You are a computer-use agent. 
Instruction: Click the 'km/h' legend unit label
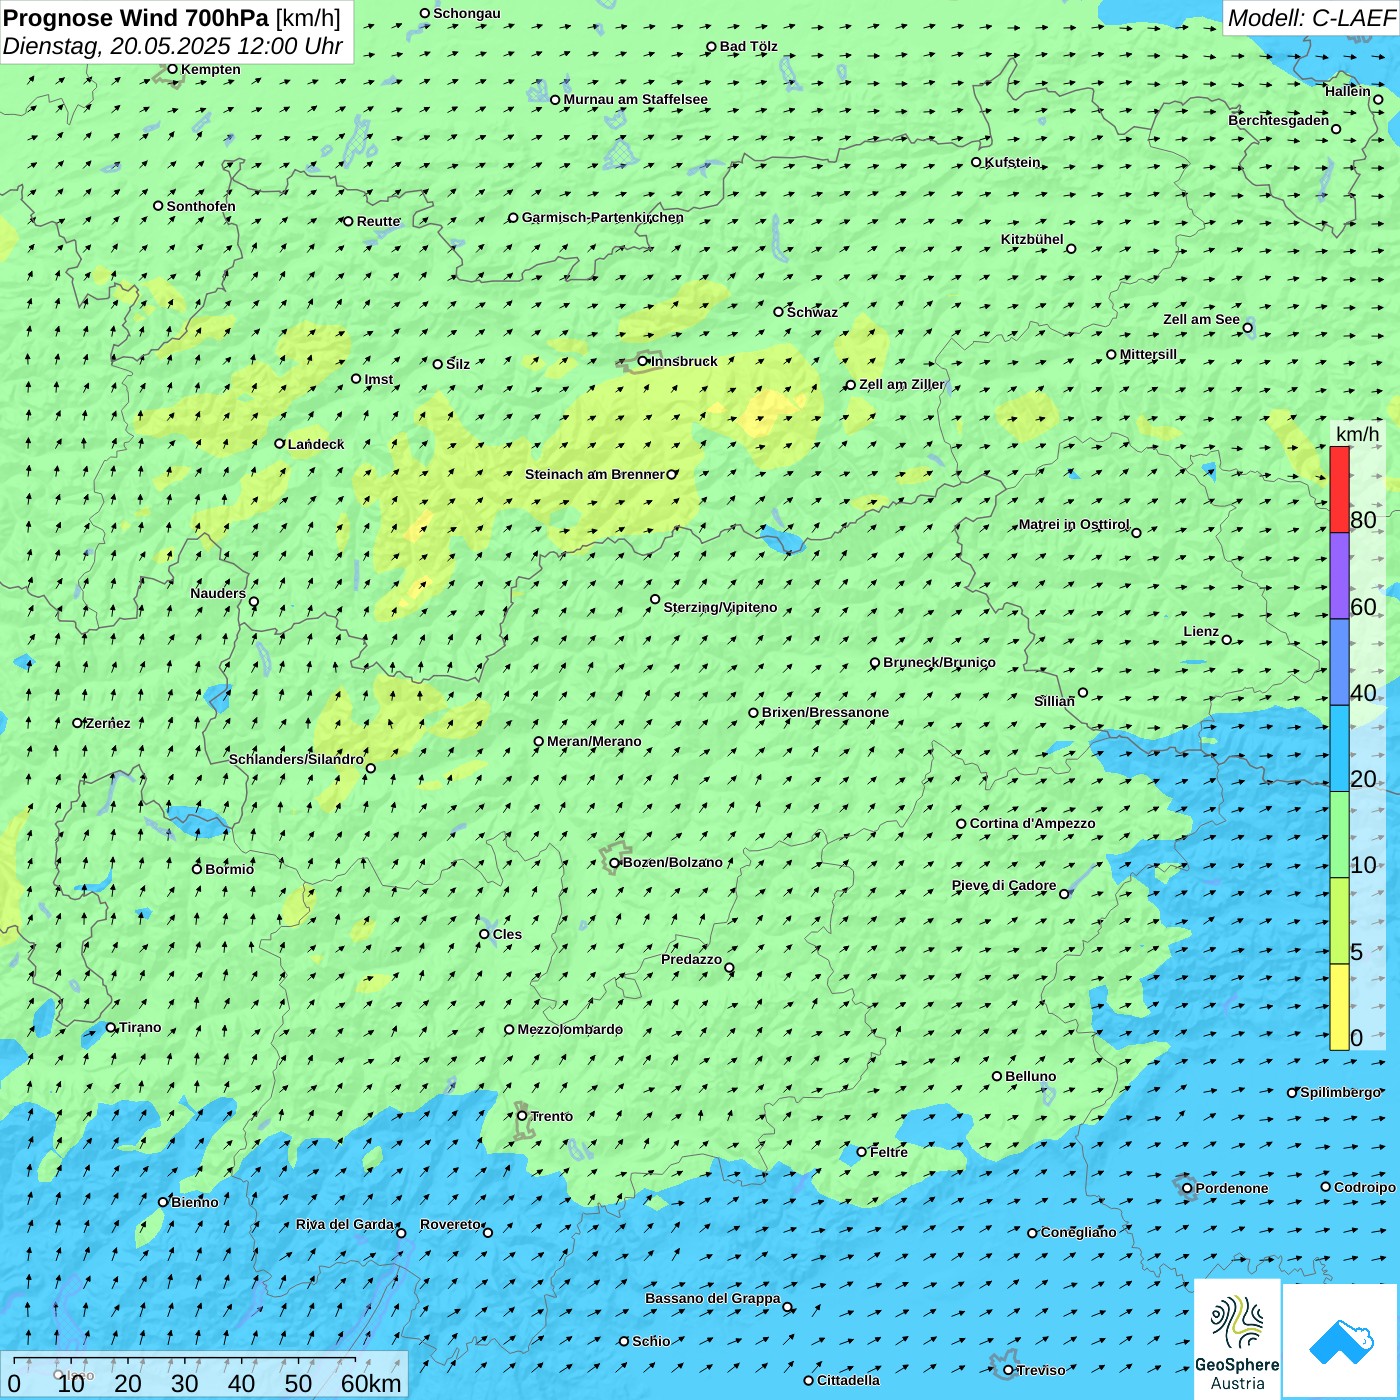click(x=1357, y=434)
